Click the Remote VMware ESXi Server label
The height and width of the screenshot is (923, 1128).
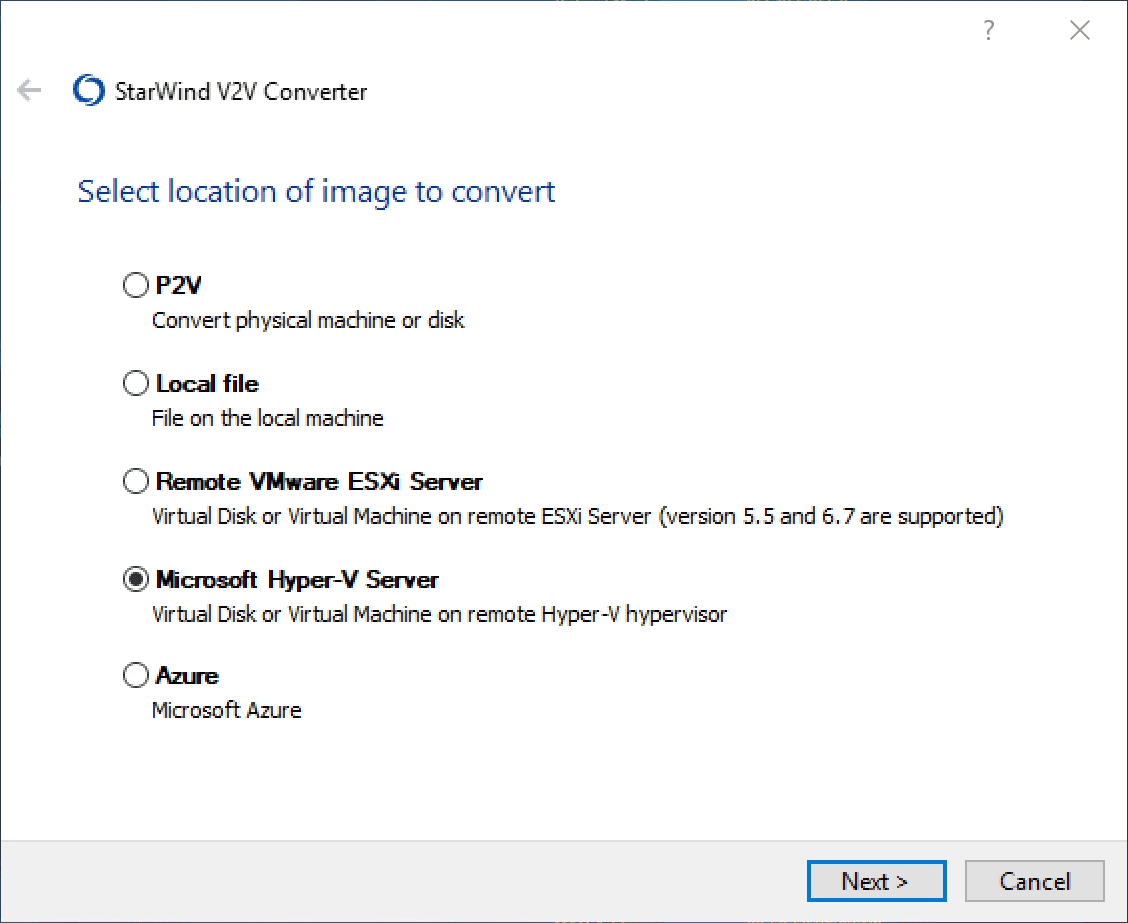point(318,481)
